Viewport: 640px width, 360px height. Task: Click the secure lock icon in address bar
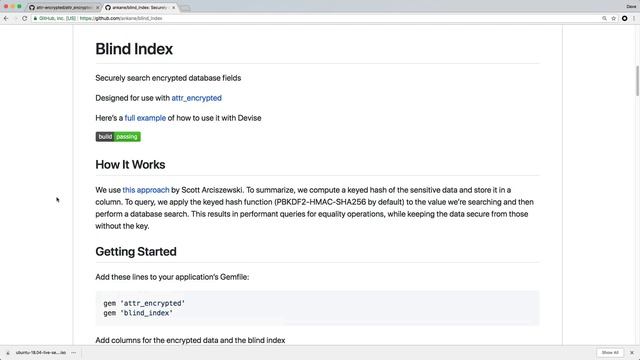(x=36, y=18)
